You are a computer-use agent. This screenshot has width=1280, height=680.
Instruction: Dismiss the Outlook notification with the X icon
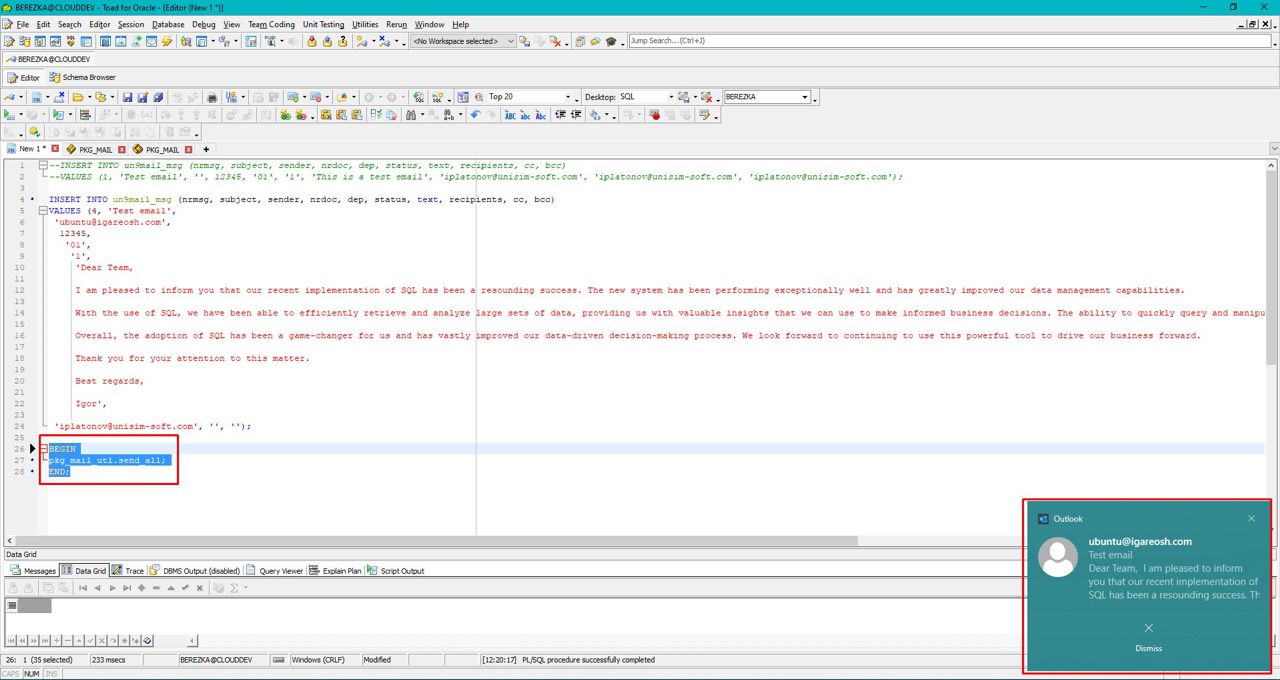pos(1251,518)
